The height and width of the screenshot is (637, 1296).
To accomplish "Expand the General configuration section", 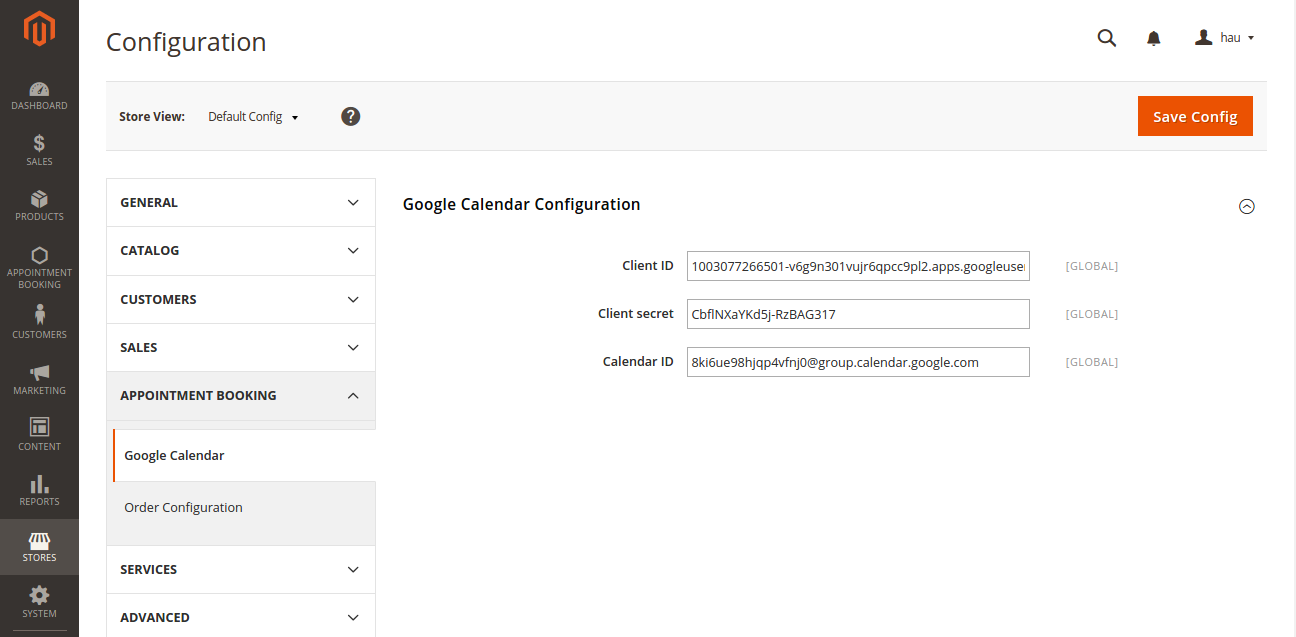I will (x=240, y=203).
